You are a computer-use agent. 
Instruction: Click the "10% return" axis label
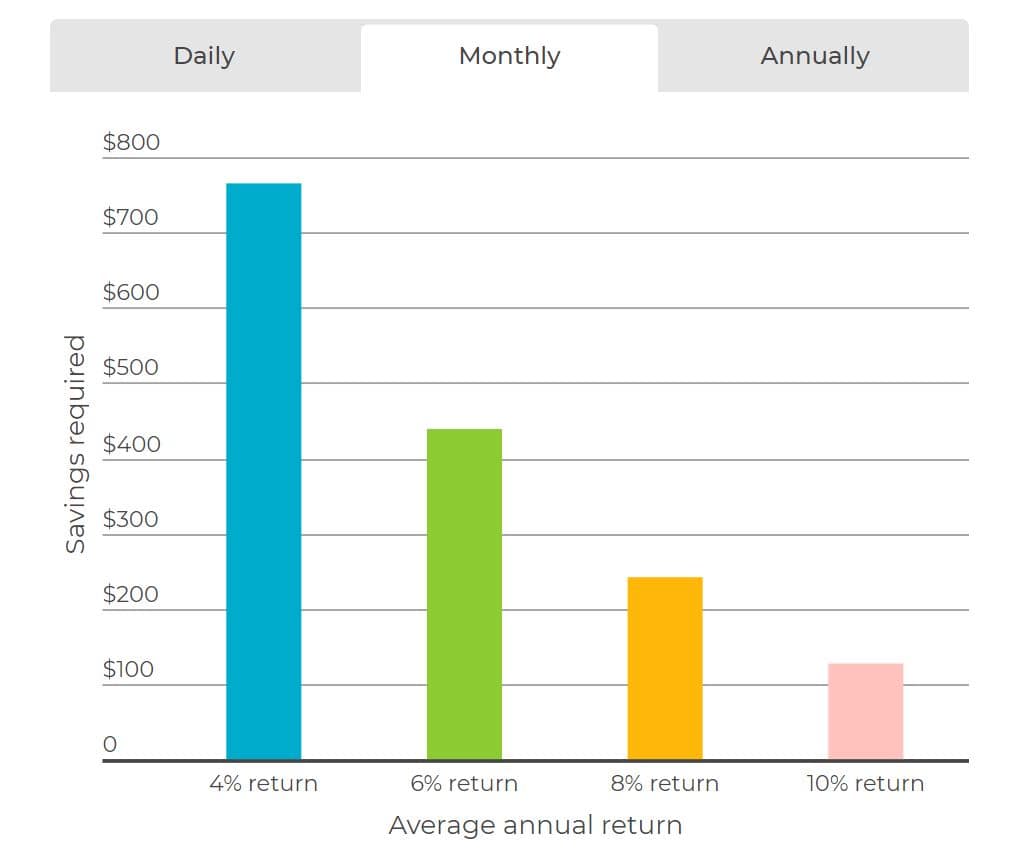click(865, 784)
